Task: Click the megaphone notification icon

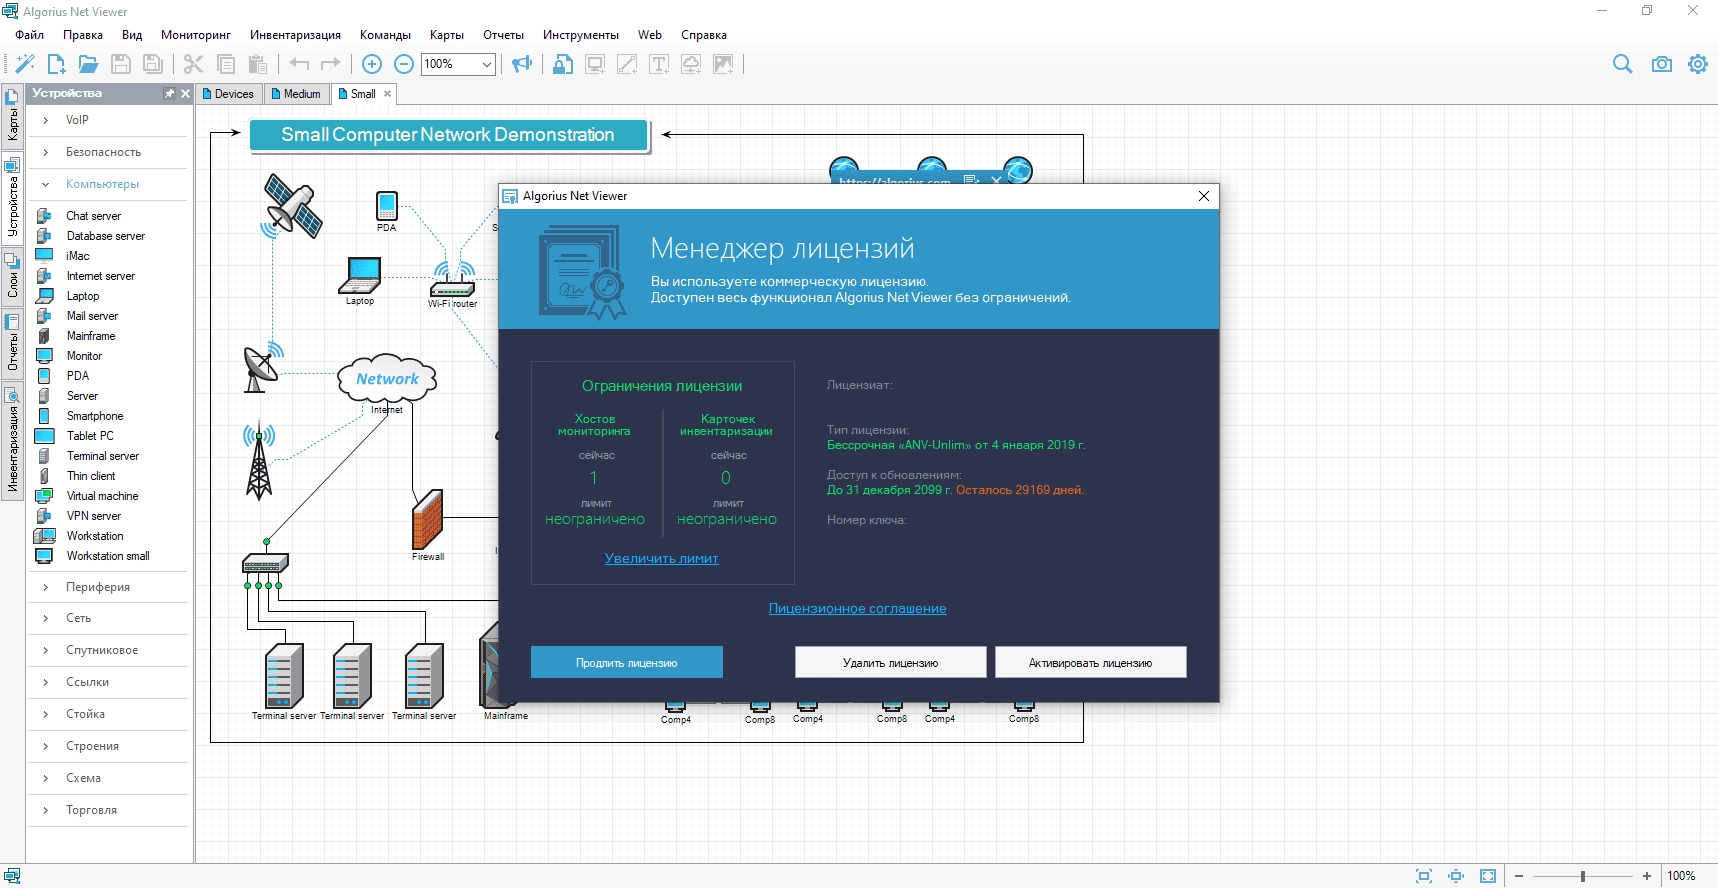Action: click(522, 64)
